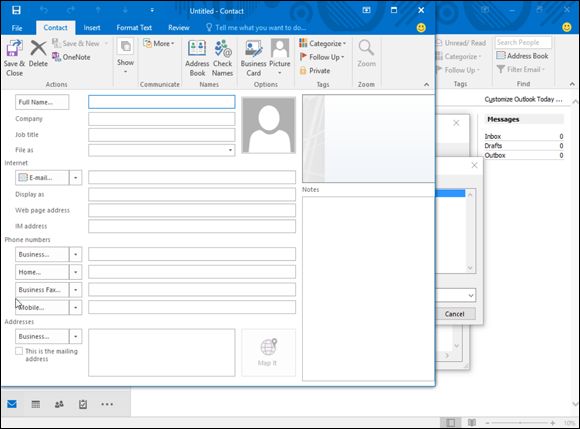The height and width of the screenshot is (429, 580).
Task: Click the Map It globe icon
Action: pyautogui.click(x=269, y=347)
